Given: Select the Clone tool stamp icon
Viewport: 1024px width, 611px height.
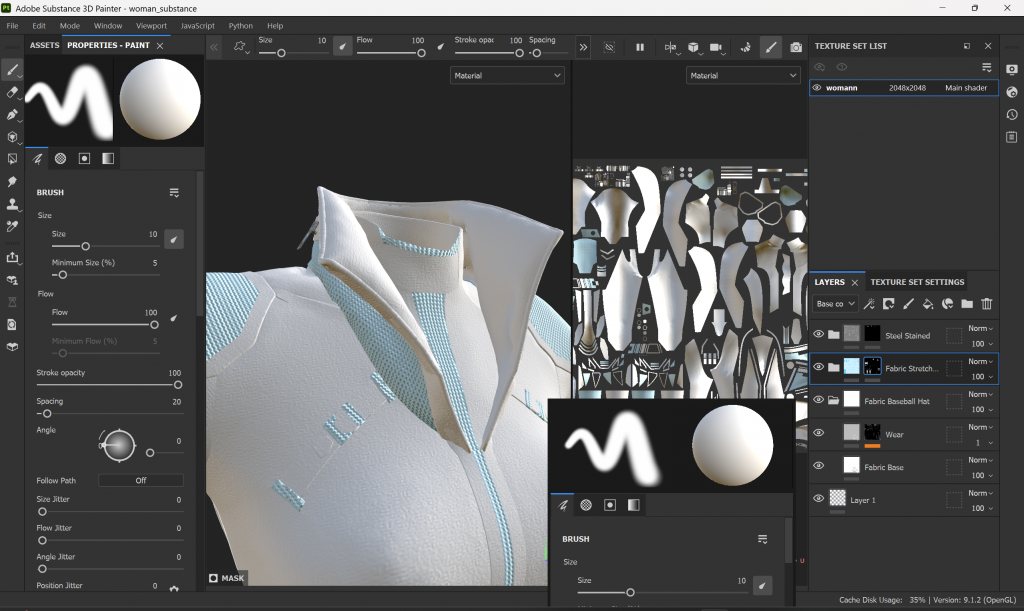Looking at the screenshot, I should pos(12,204).
